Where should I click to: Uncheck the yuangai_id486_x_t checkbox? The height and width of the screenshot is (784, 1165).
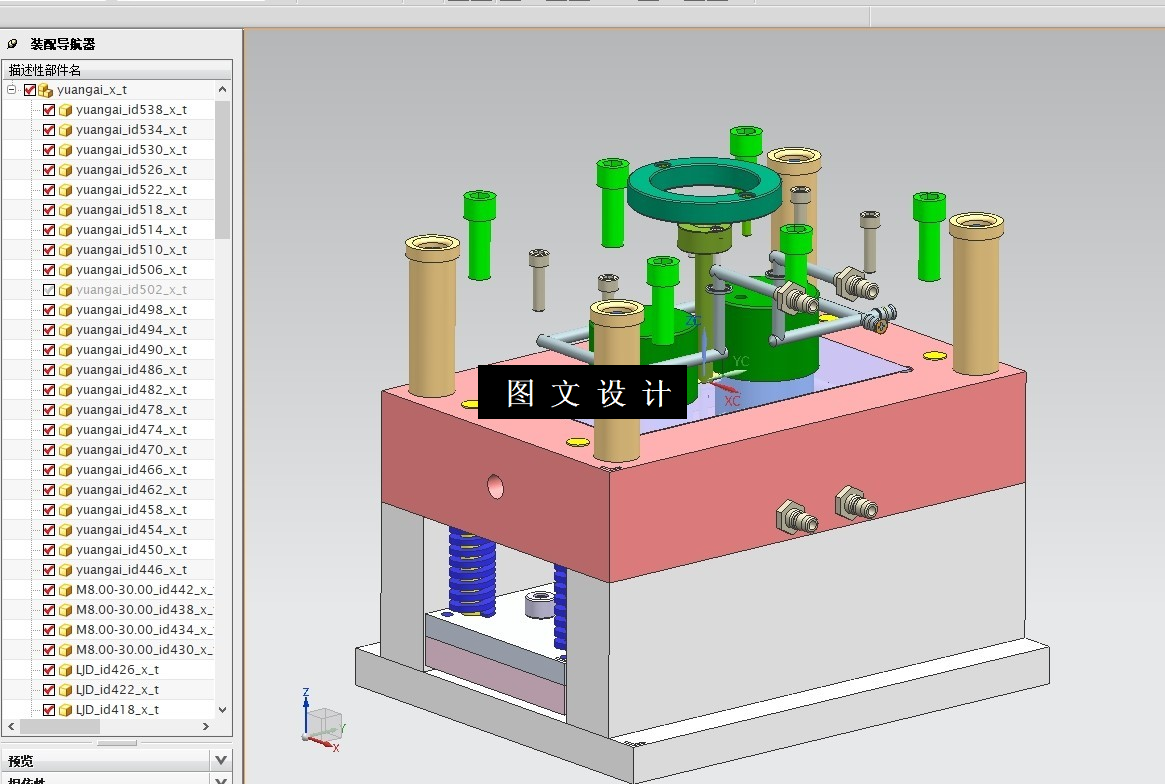pyautogui.click(x=49, y=370)
